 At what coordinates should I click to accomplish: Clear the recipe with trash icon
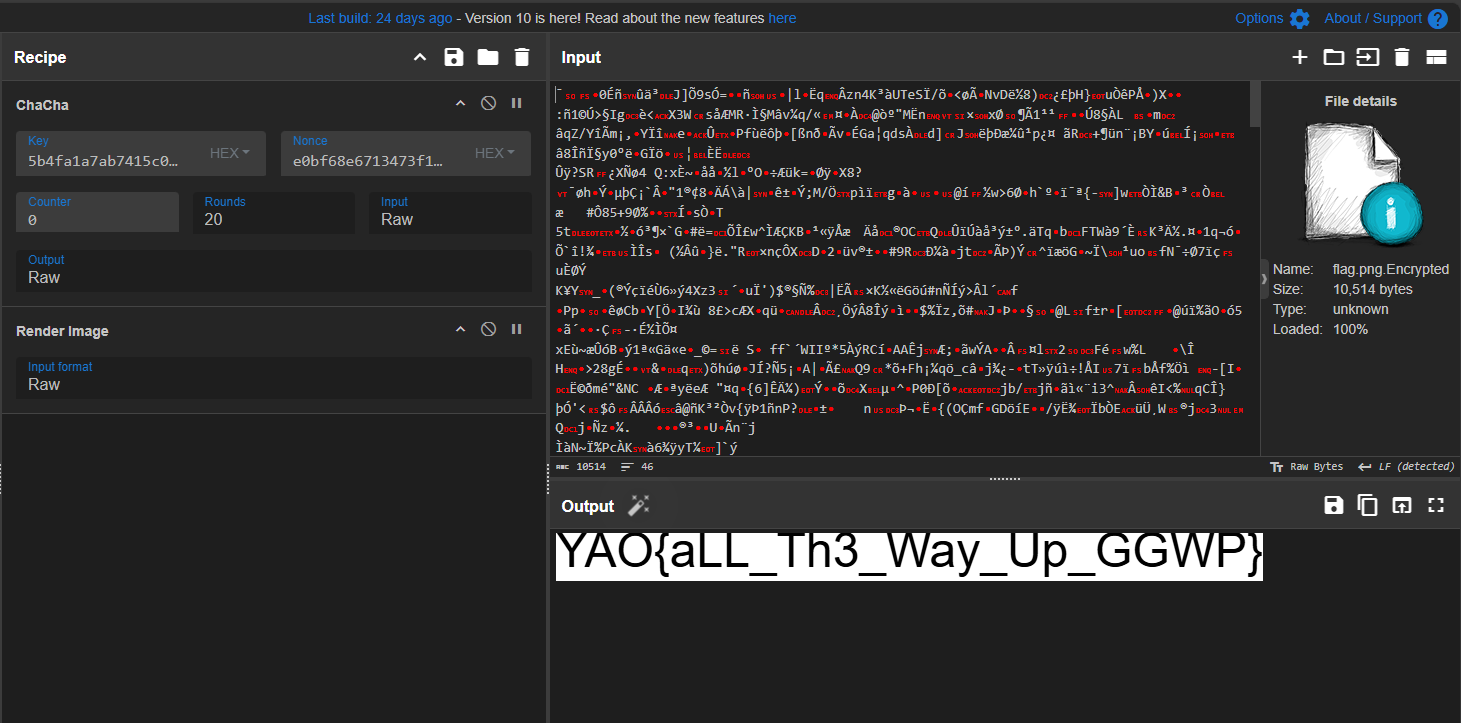521,57
